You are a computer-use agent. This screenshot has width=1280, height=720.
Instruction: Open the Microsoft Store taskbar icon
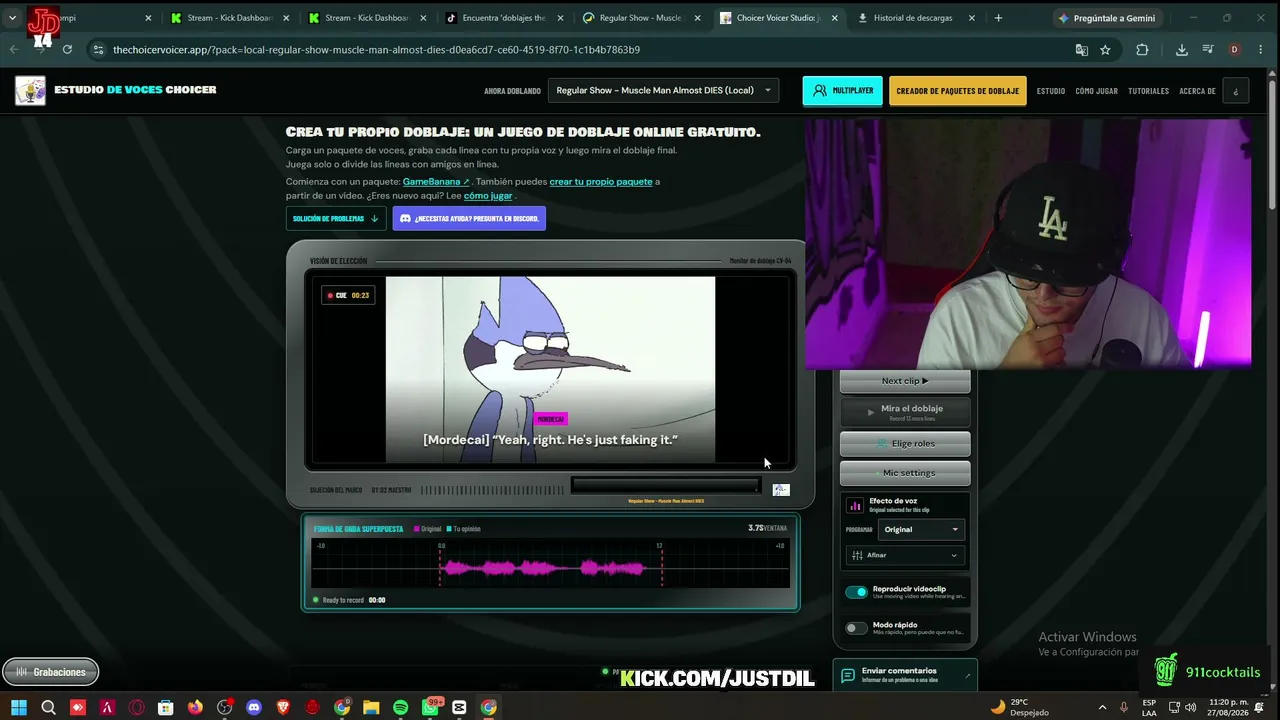click(166, 708)
